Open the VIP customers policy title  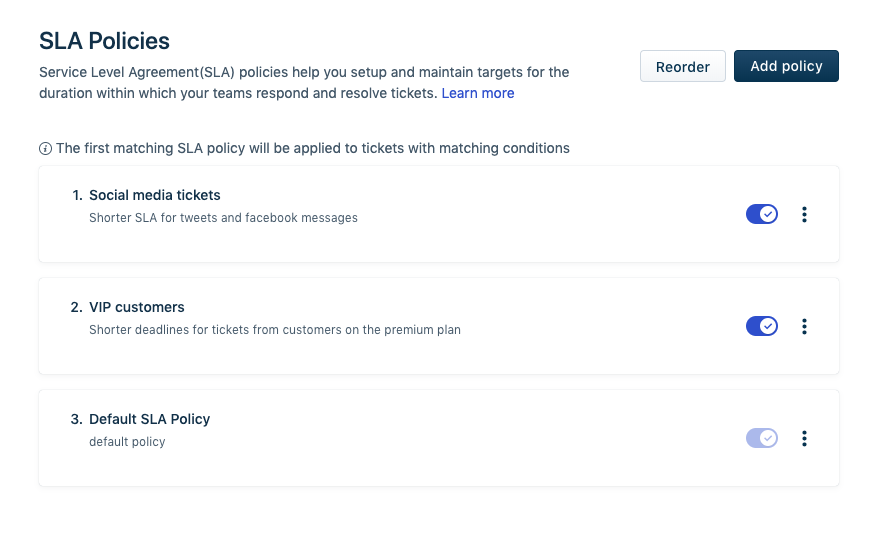(137, 307)
